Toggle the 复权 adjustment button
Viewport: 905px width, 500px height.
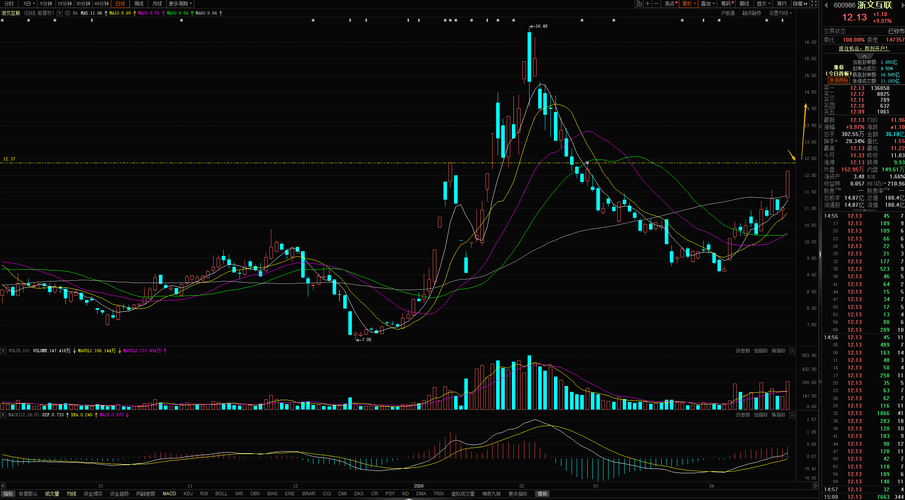coord(689,4)
